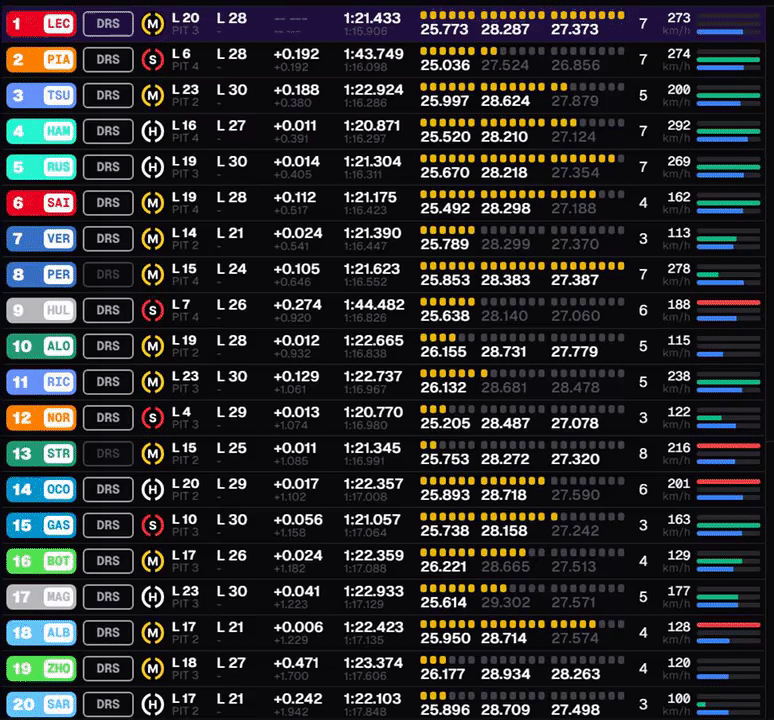Click the medium tyre icon in SAI row
This screenshot has height=720, width=774.
coord(153,203)
